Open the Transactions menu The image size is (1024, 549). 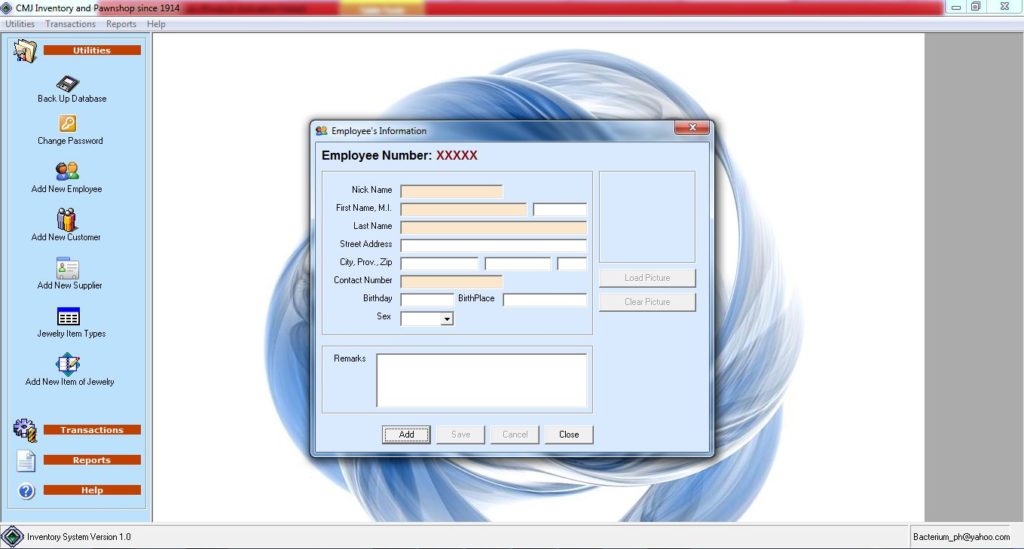coord(71,24)
